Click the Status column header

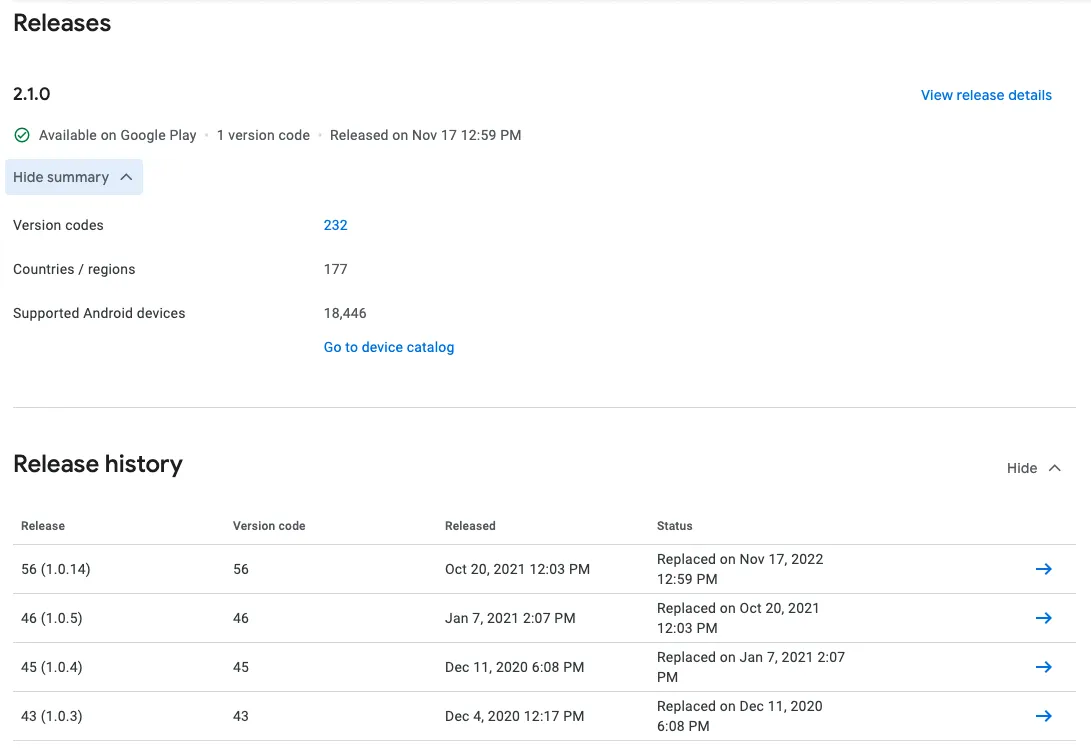click(x=674, y=525)
